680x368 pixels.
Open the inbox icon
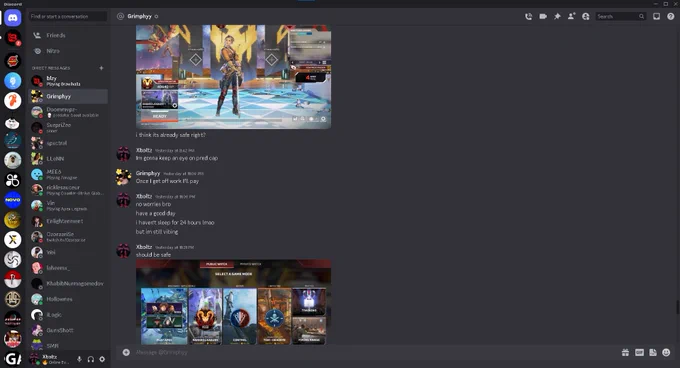[x=657, y=16]
